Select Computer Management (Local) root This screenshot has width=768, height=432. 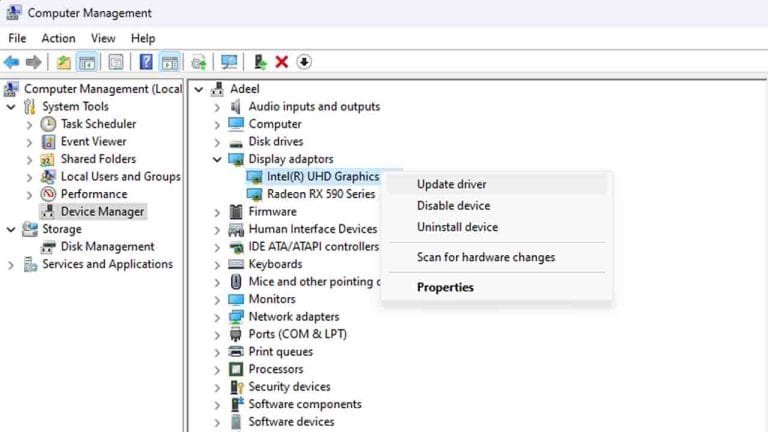(x=103, y=89)
